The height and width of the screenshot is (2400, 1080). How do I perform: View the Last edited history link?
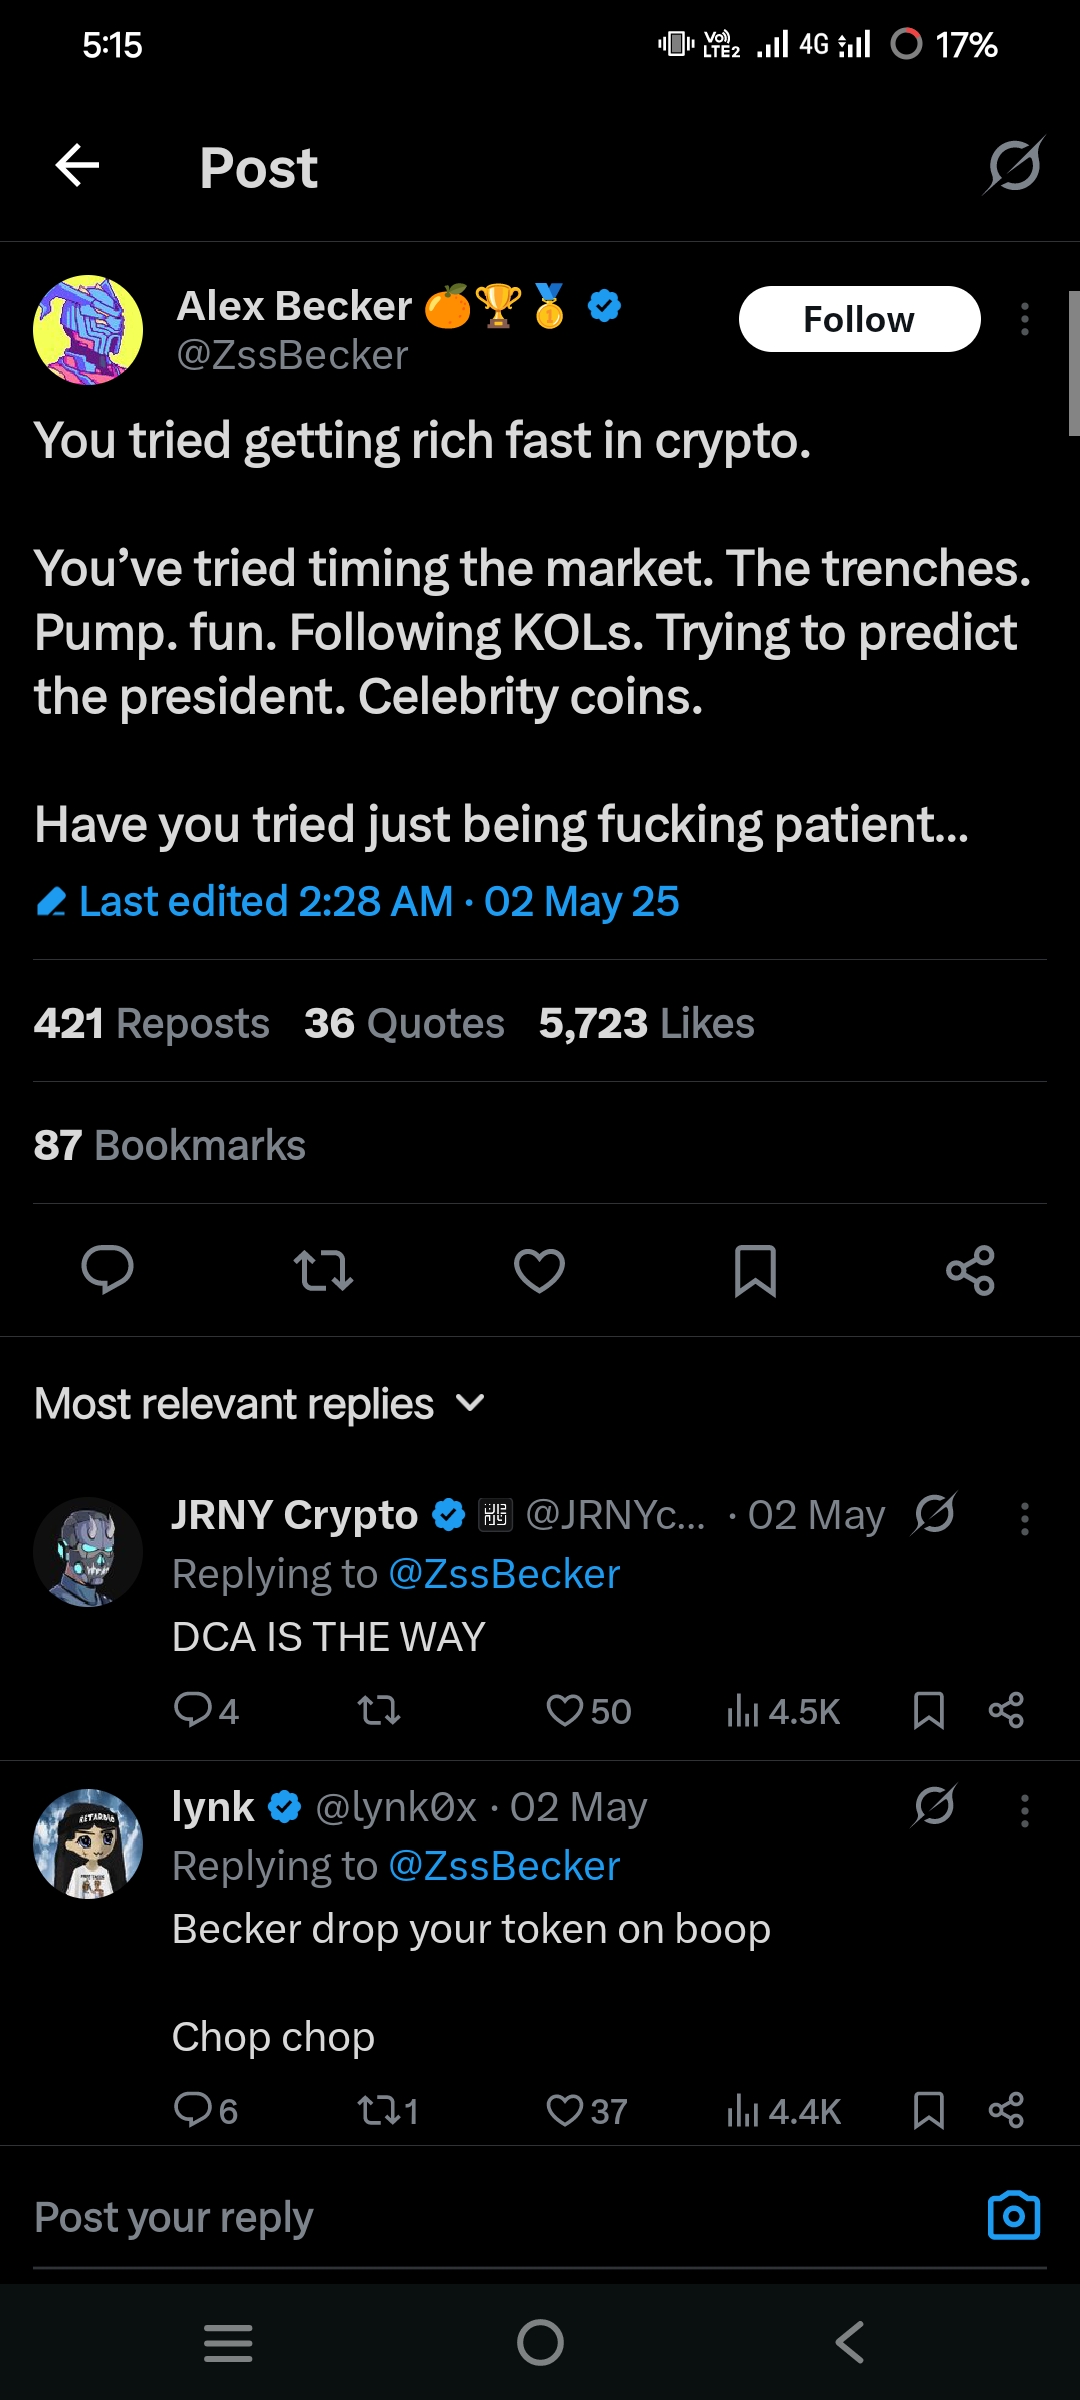tap(357, 902)
